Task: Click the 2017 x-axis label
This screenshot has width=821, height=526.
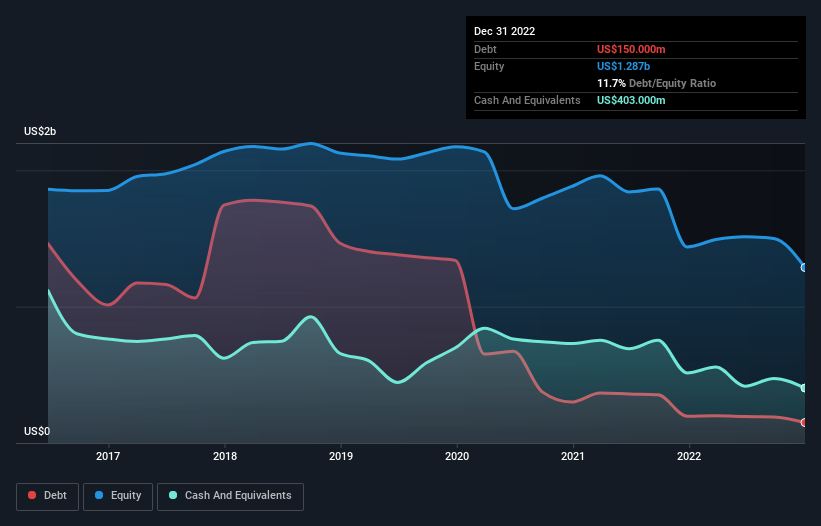Action: click(108, 456)
